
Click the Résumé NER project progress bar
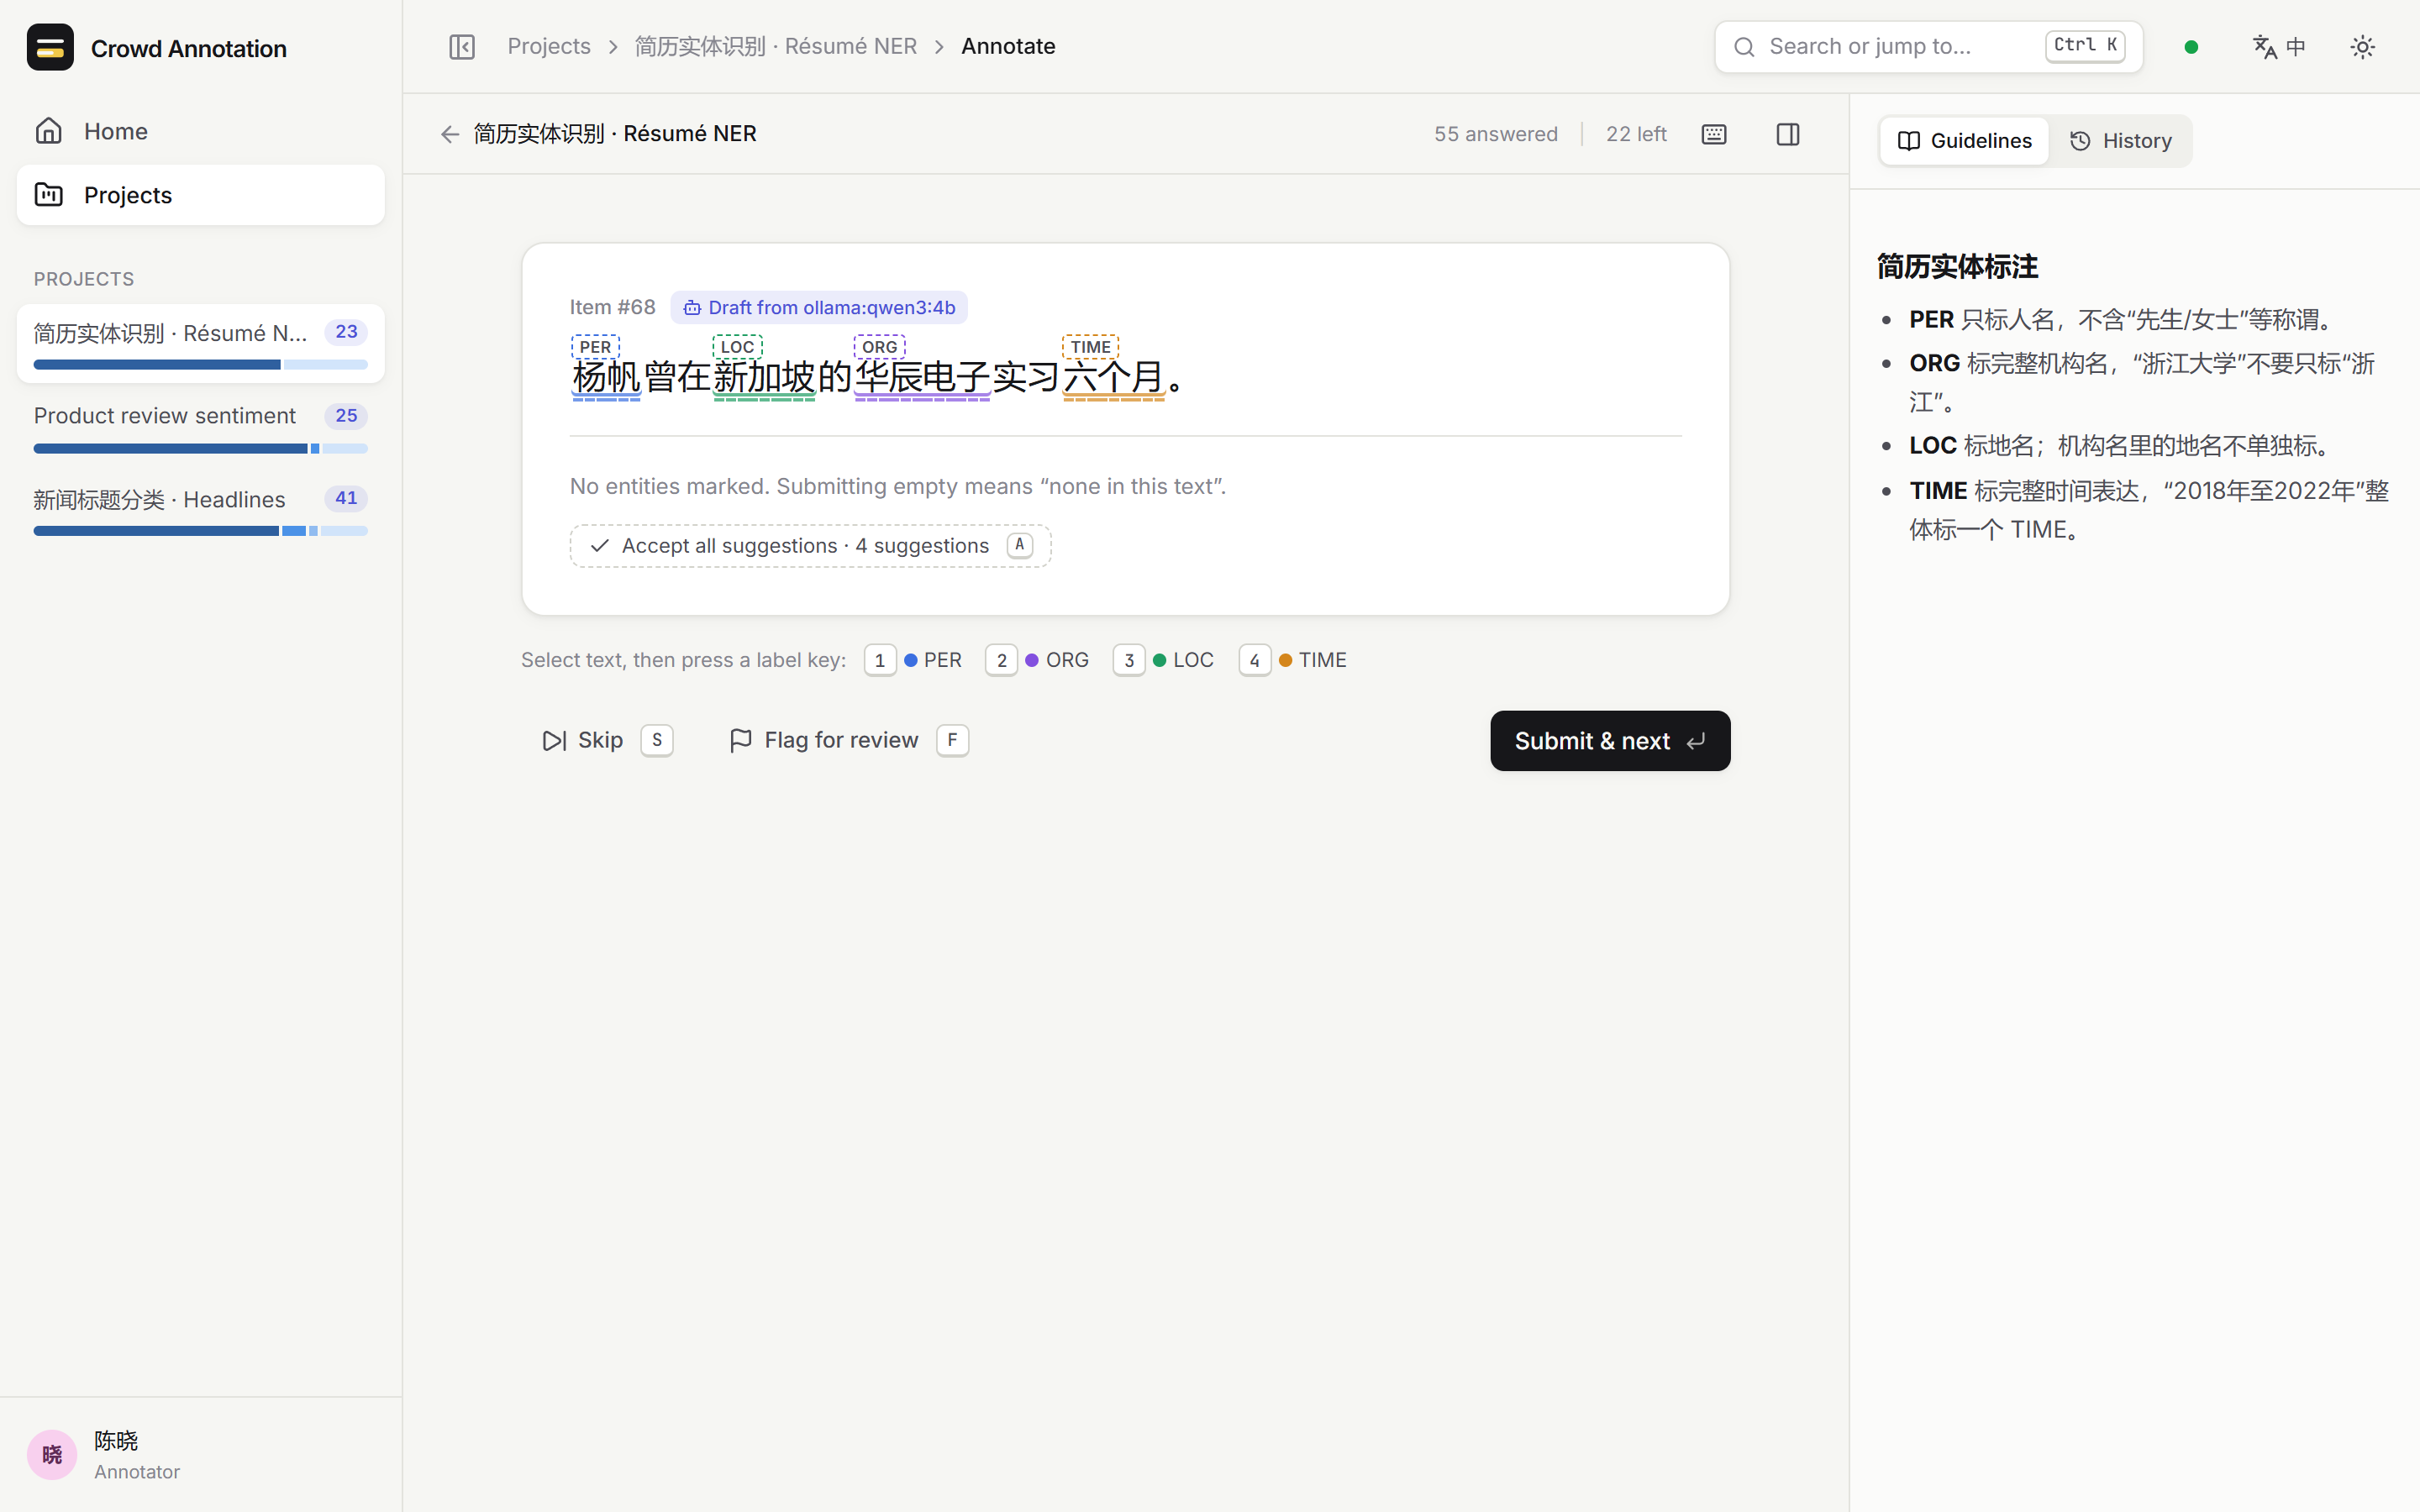[x=200, y=365]
